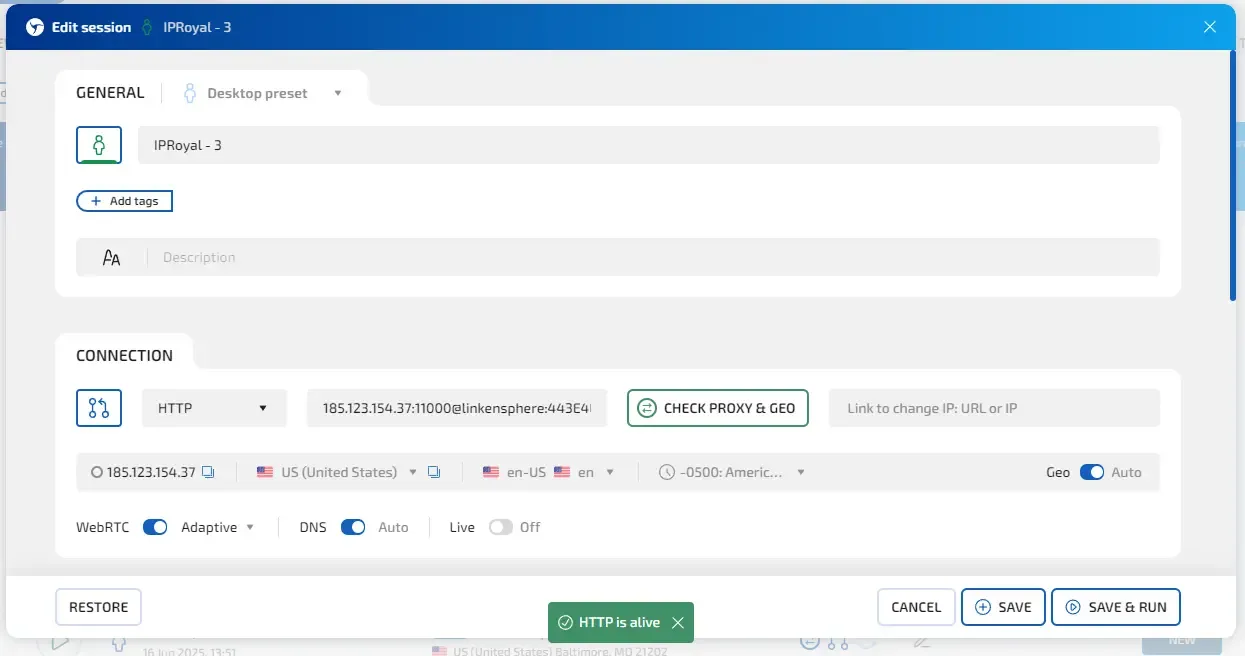This screenshot has width=1245, height=656.
Task: Click the Link to change IP input field
Action: (x=993, y=407)
